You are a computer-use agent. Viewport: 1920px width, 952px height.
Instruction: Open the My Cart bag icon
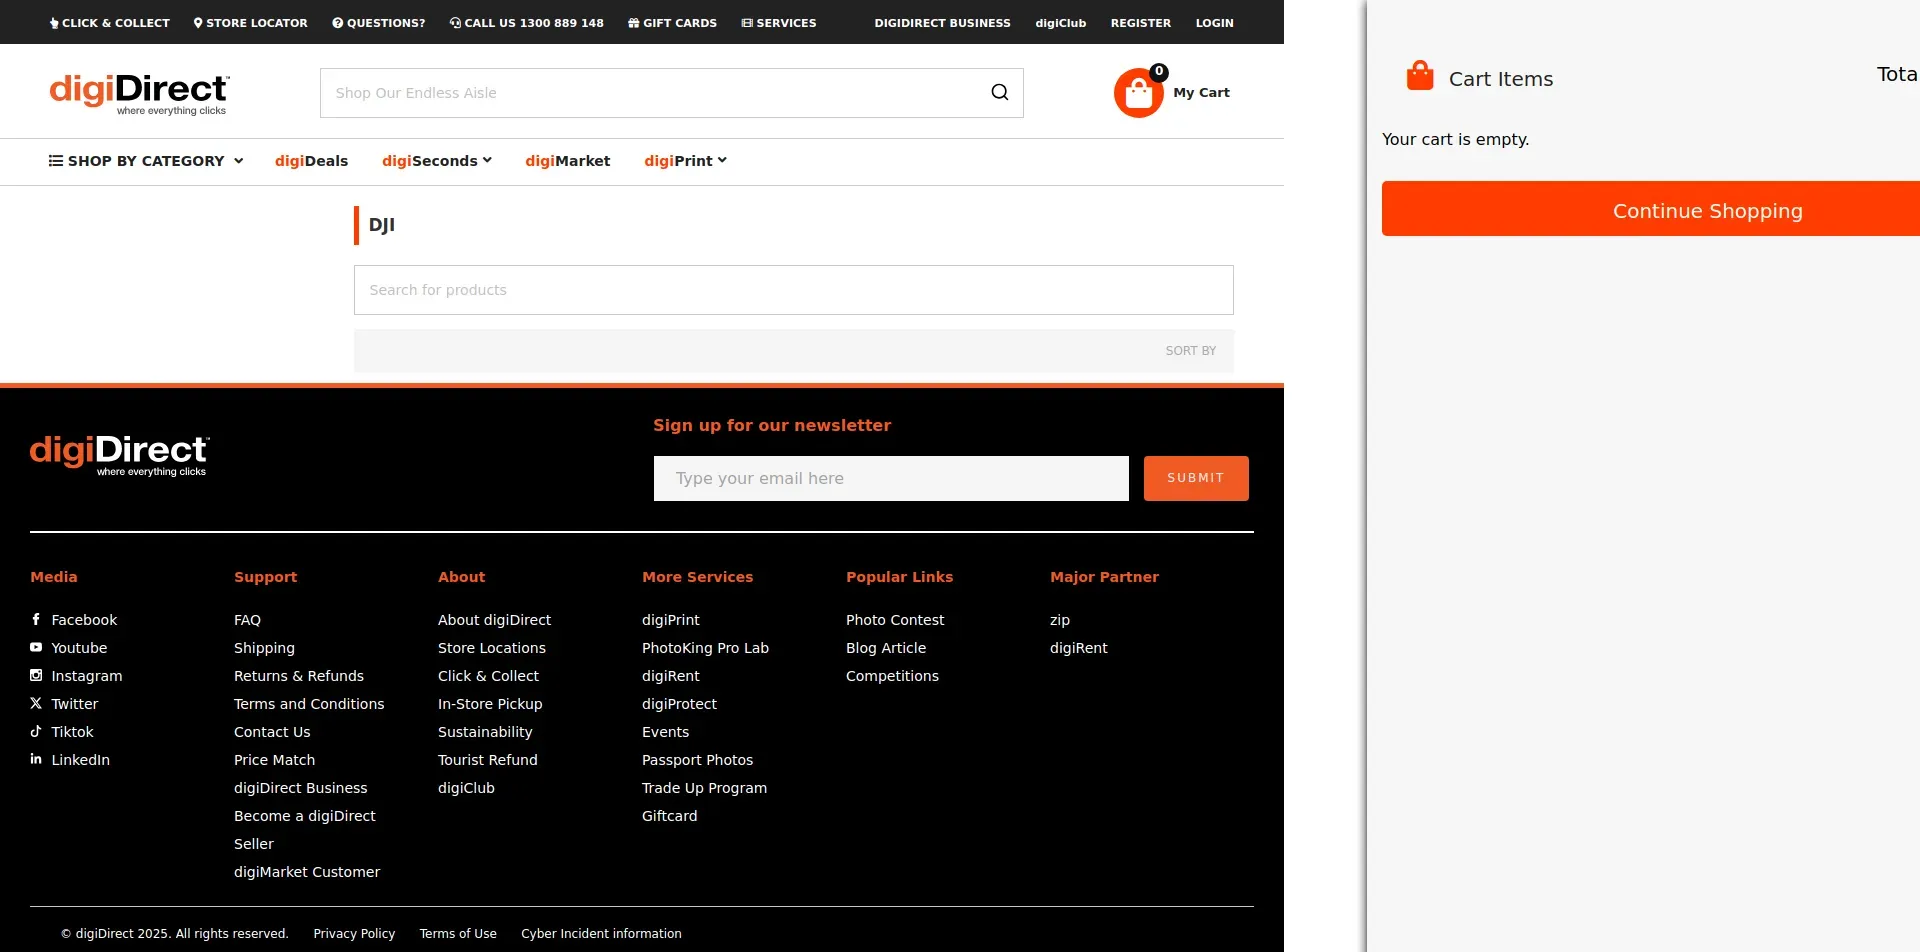click(1139, 93)
